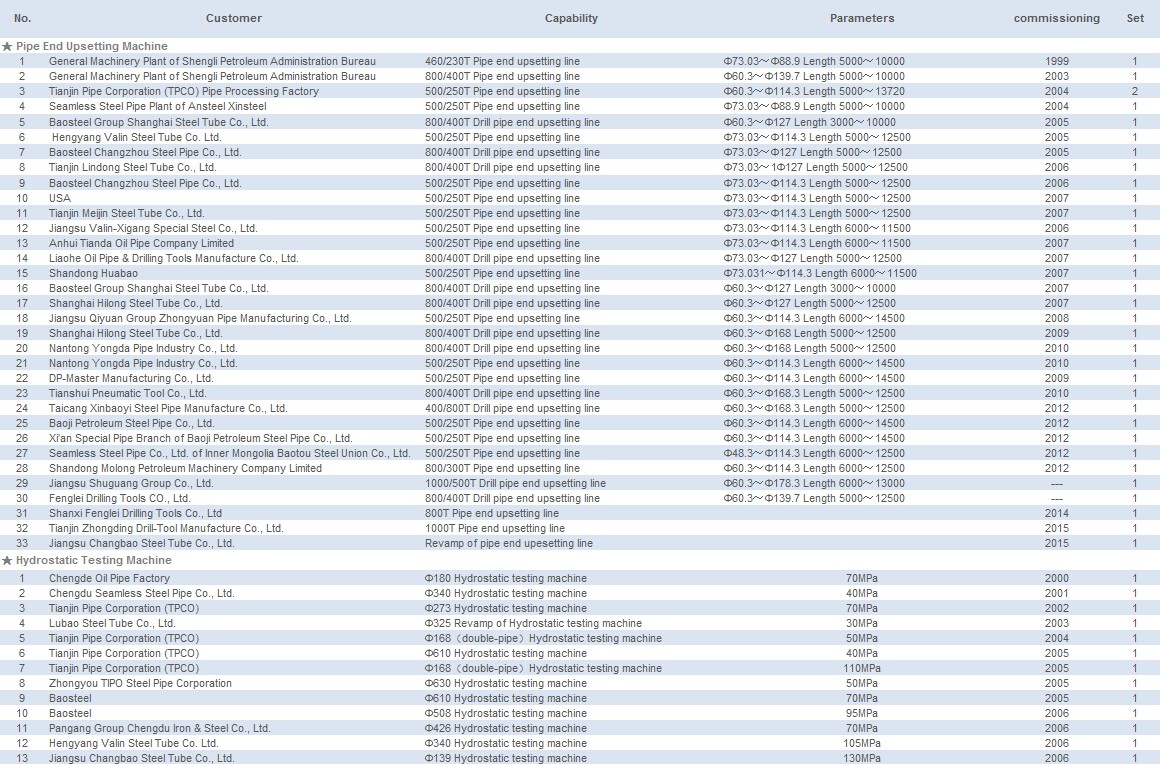This screenshot has width=1160, height=764.
Task: Select the Tianjin Zhongding Drill-Tool Manufacture customer
Action: coord(166,529)
